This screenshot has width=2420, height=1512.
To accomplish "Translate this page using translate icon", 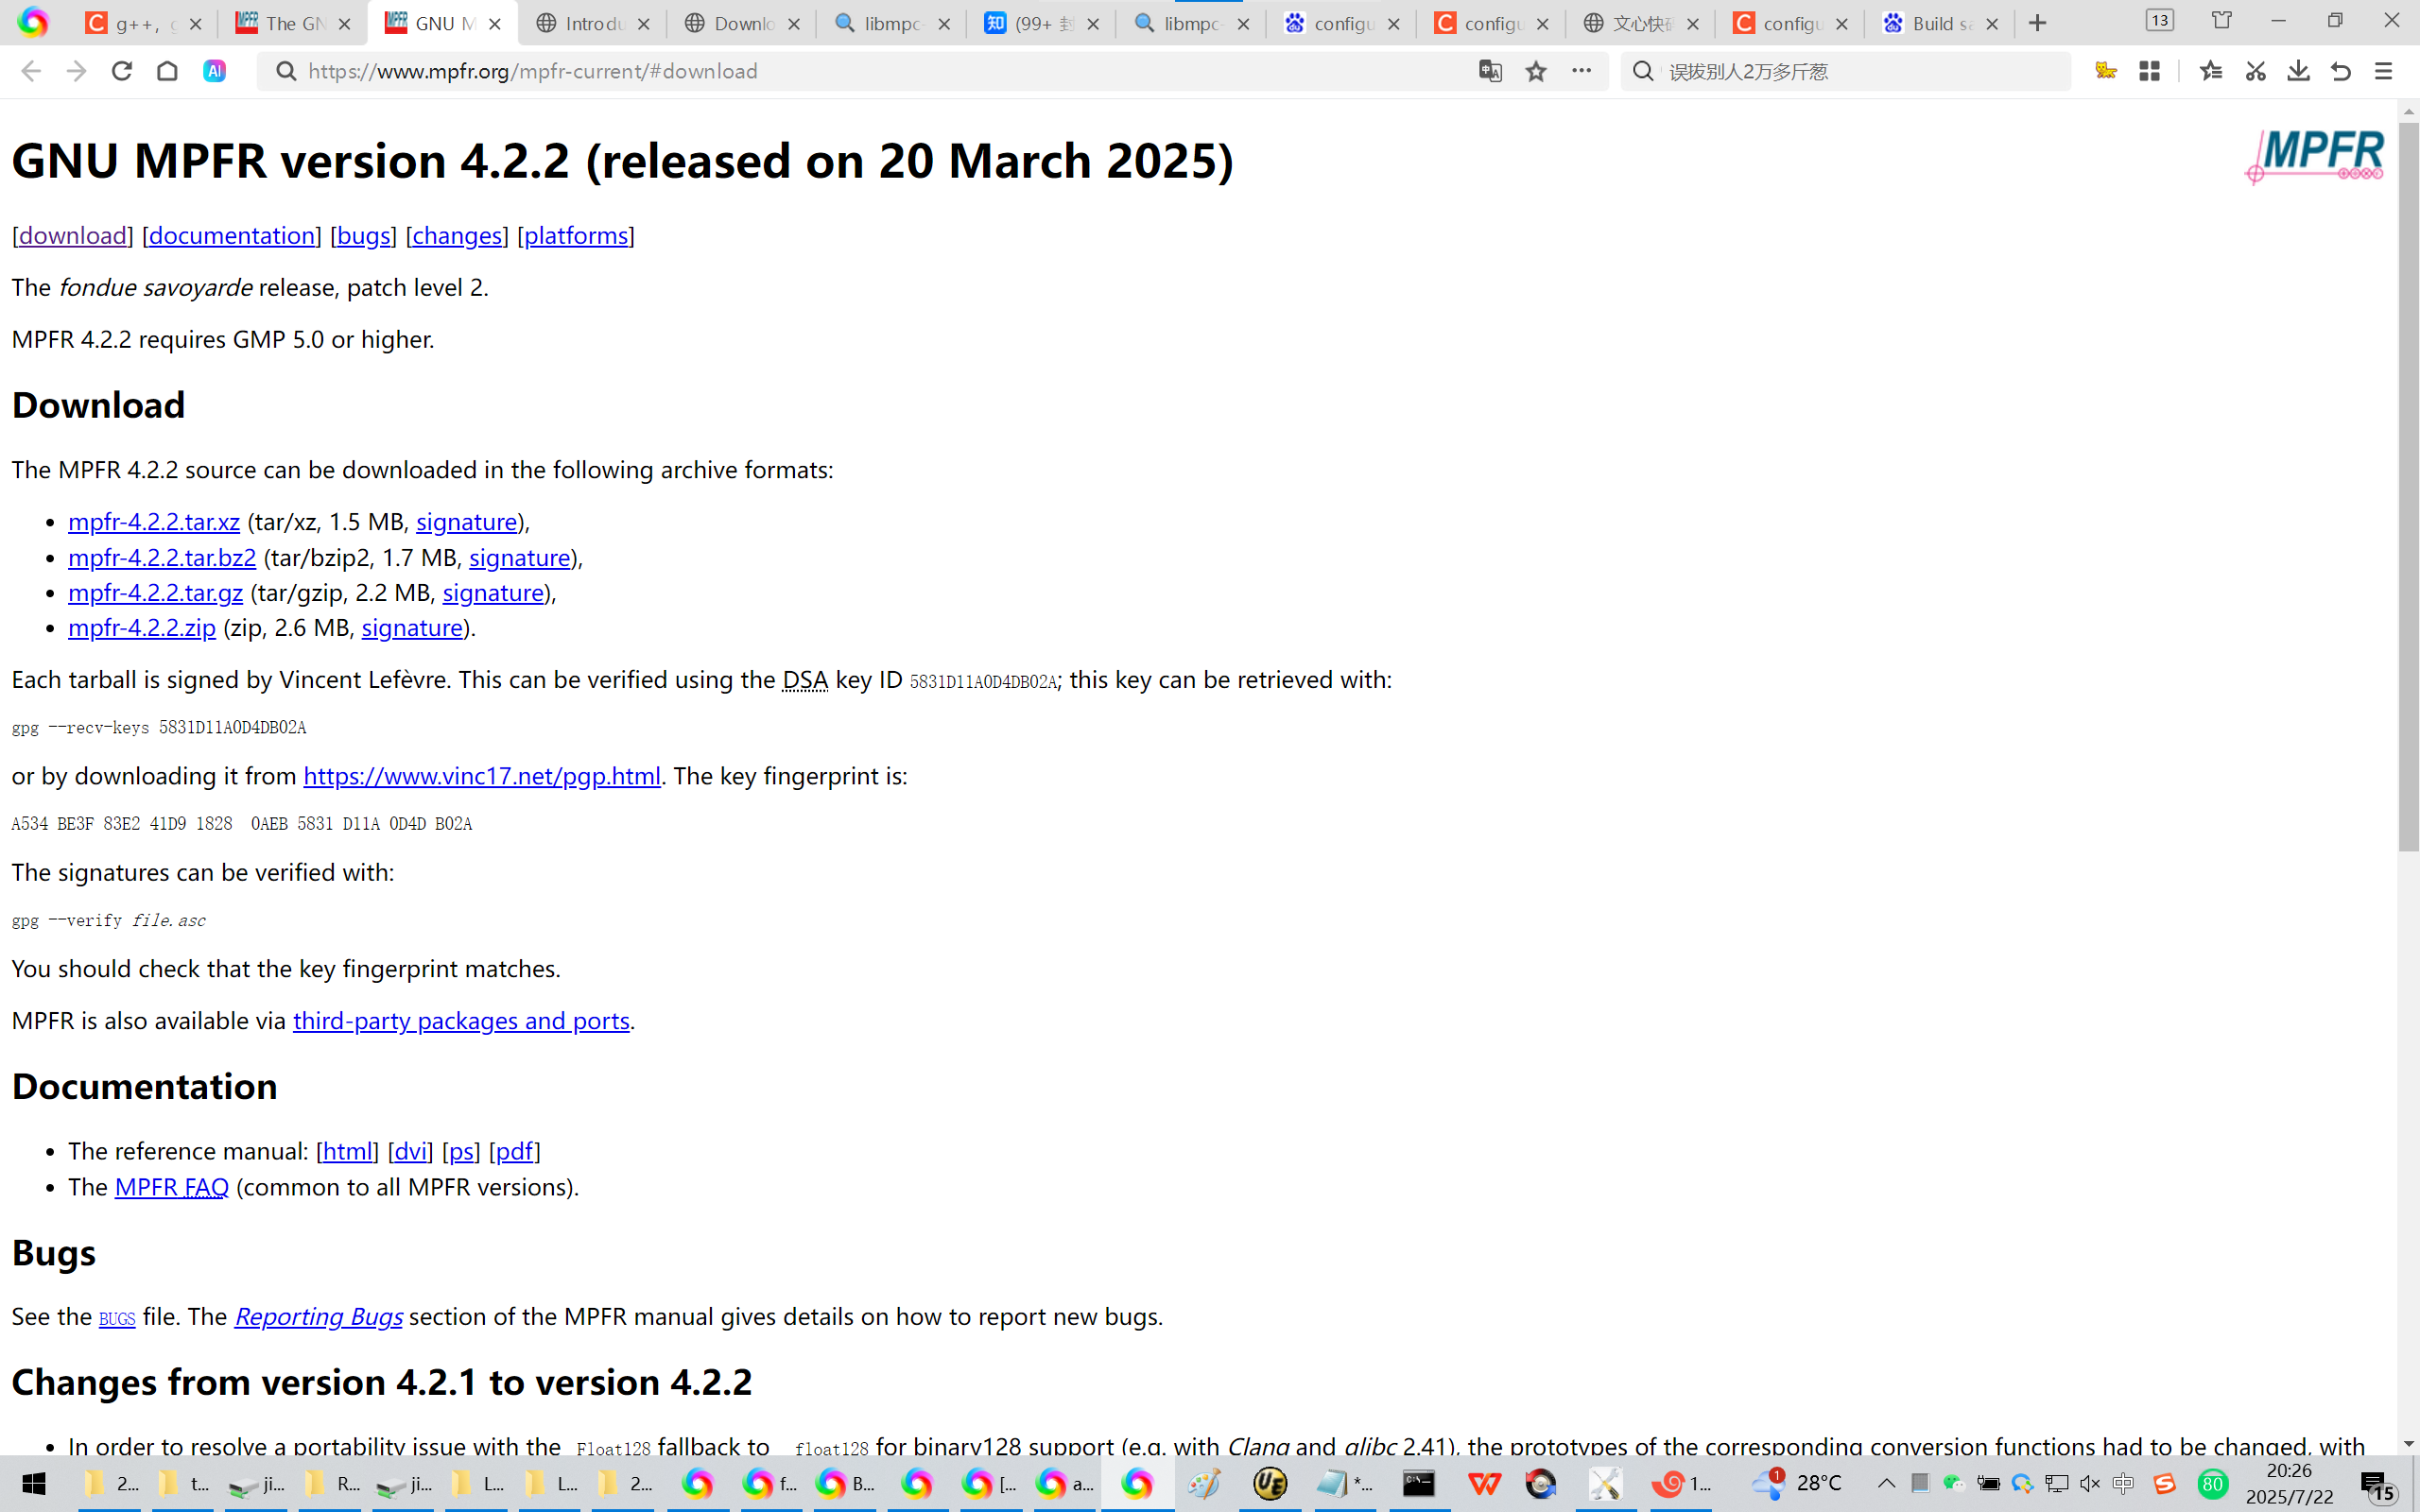I will (x=1490, y=71).
